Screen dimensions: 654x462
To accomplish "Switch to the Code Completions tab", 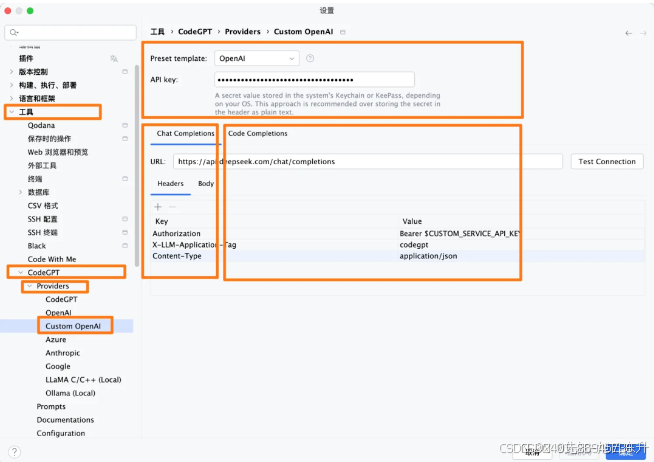I will (257, 133).
